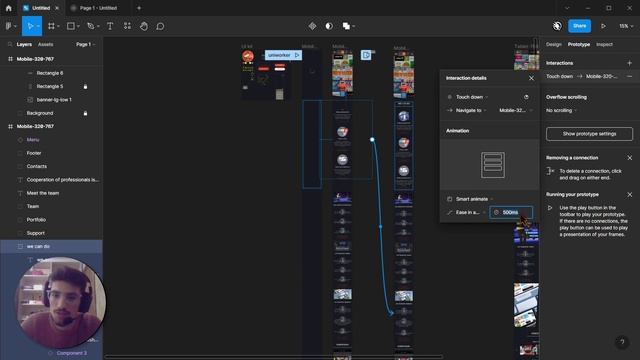Open the zoom level dropdown

[x=626, y=26]
